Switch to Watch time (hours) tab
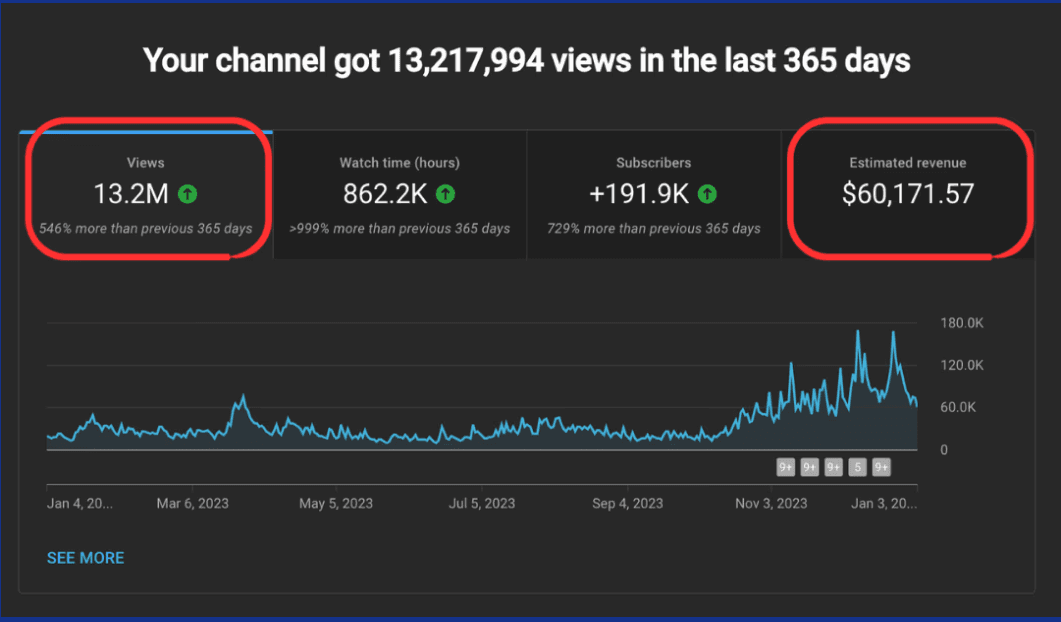This screenshot has height=622, width=1061. [400, 195]
